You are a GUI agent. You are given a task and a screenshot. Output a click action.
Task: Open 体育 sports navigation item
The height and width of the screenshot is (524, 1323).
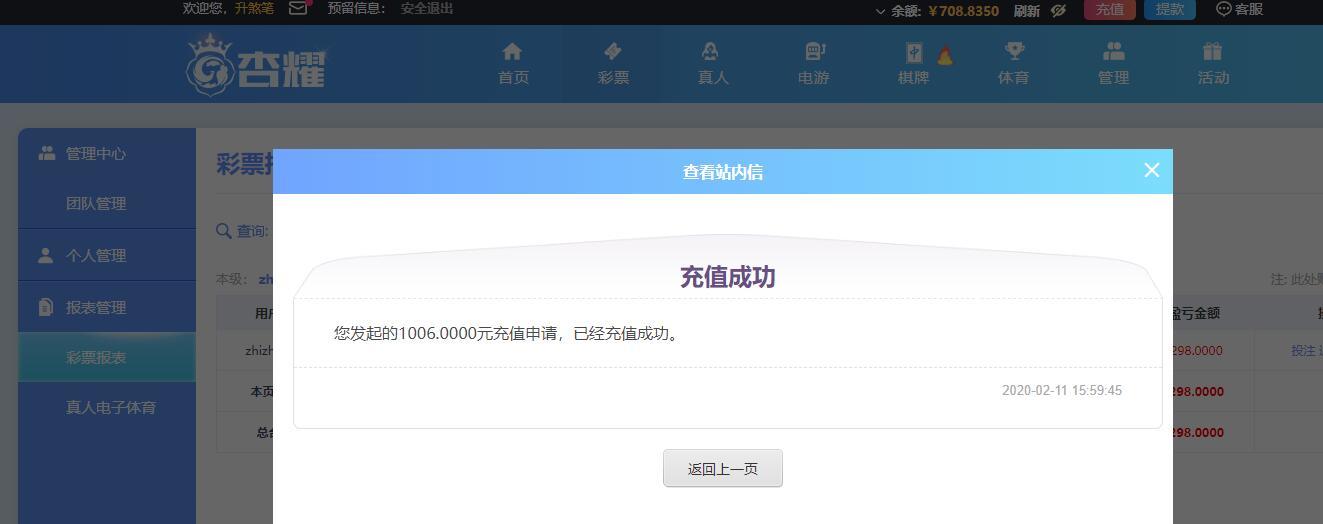point(1013,63)
